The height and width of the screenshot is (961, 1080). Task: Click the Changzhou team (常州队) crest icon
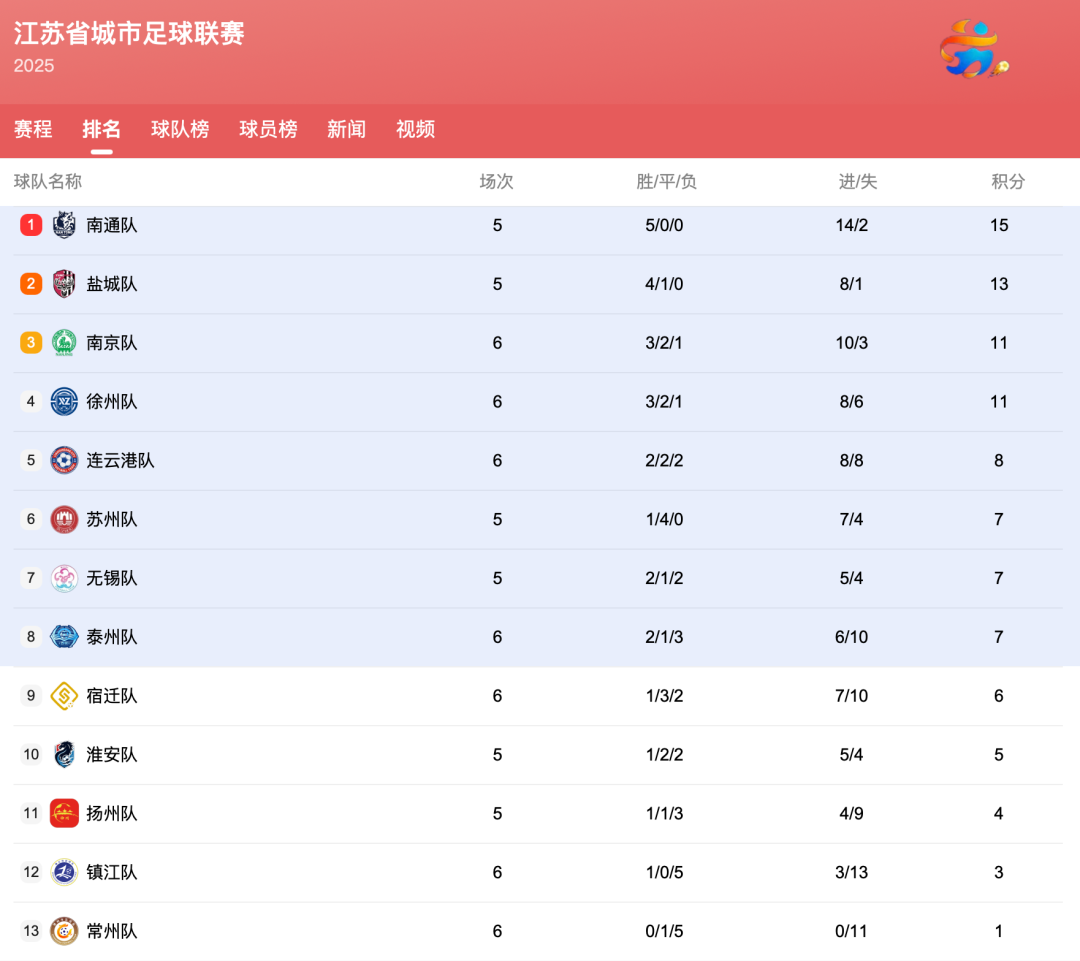coord(64,931)
